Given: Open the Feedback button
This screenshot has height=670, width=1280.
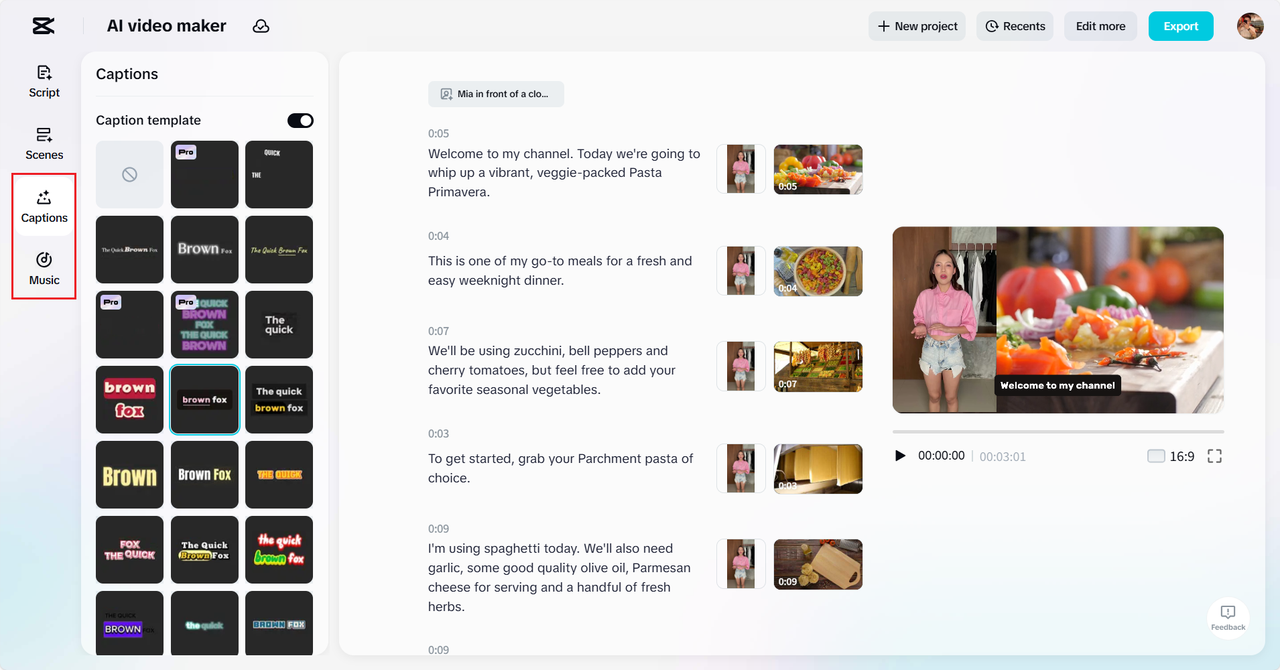Looking at the screenshot, I should coord(1228,618).
